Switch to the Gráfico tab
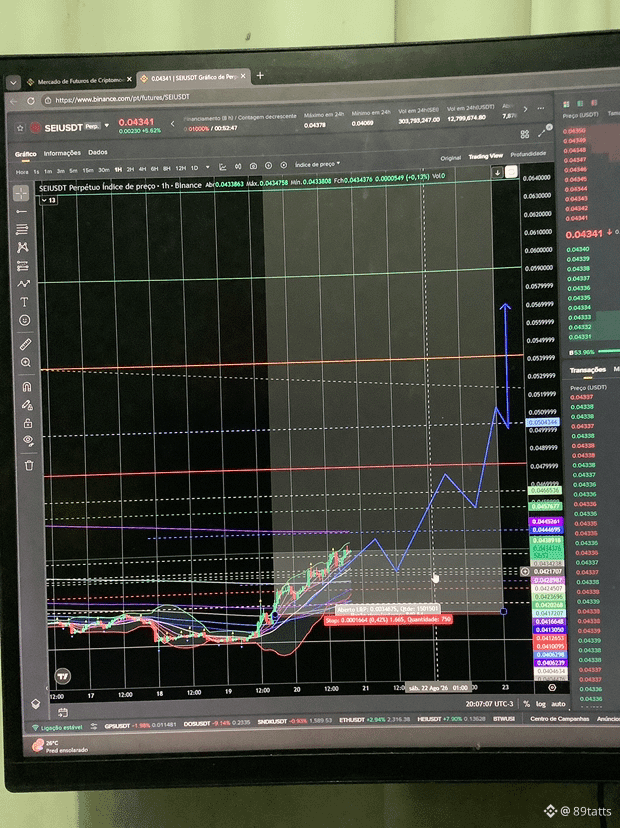Viewport: 620px width, 828px height. point(25,154)
